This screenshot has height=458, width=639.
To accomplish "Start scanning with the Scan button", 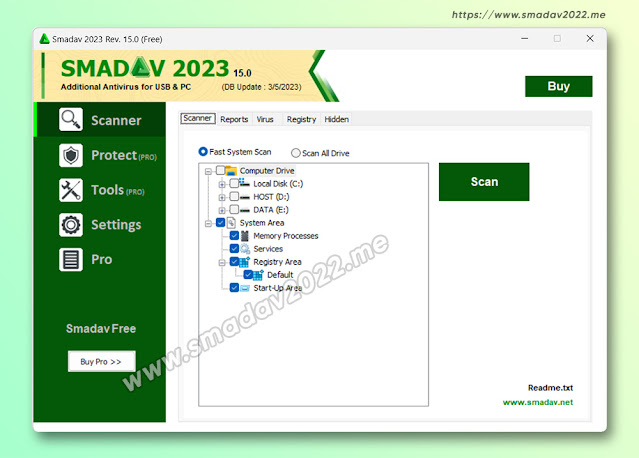I will tap(484, 182).
